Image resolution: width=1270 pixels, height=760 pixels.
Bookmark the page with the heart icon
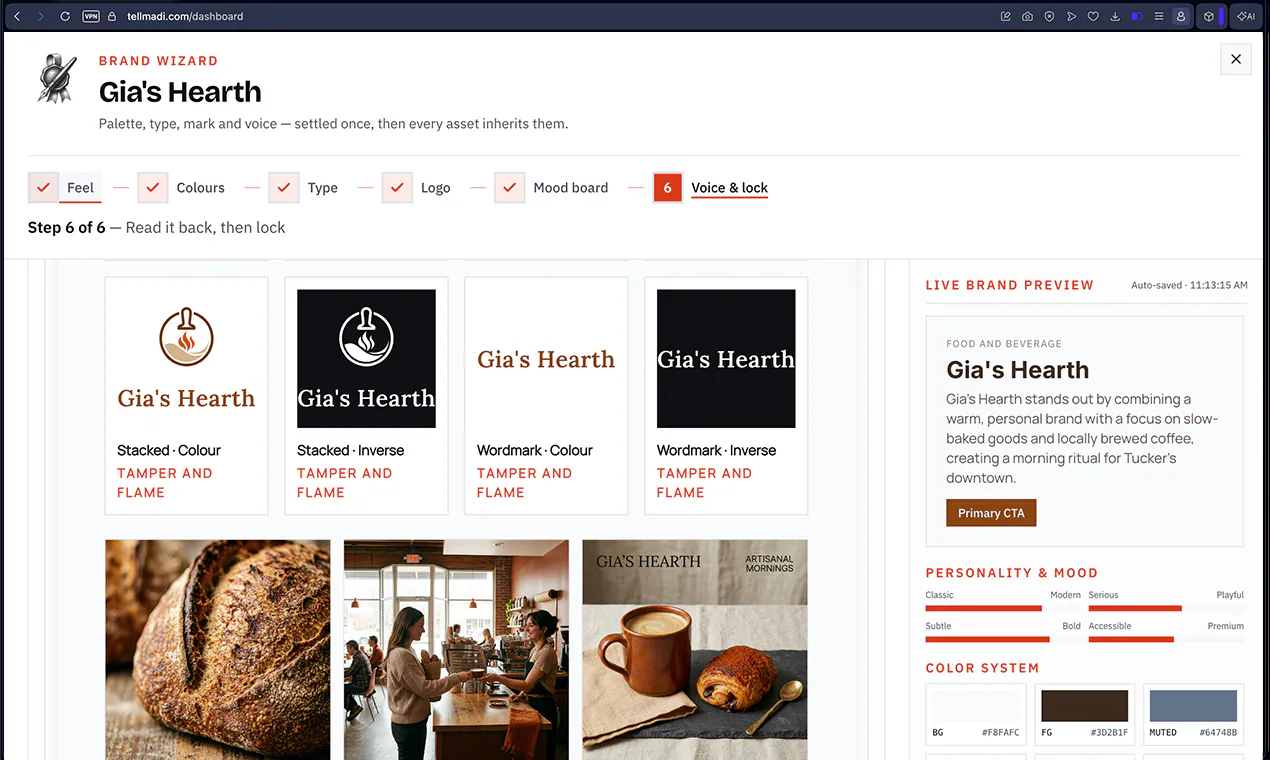click(1093, 16)
